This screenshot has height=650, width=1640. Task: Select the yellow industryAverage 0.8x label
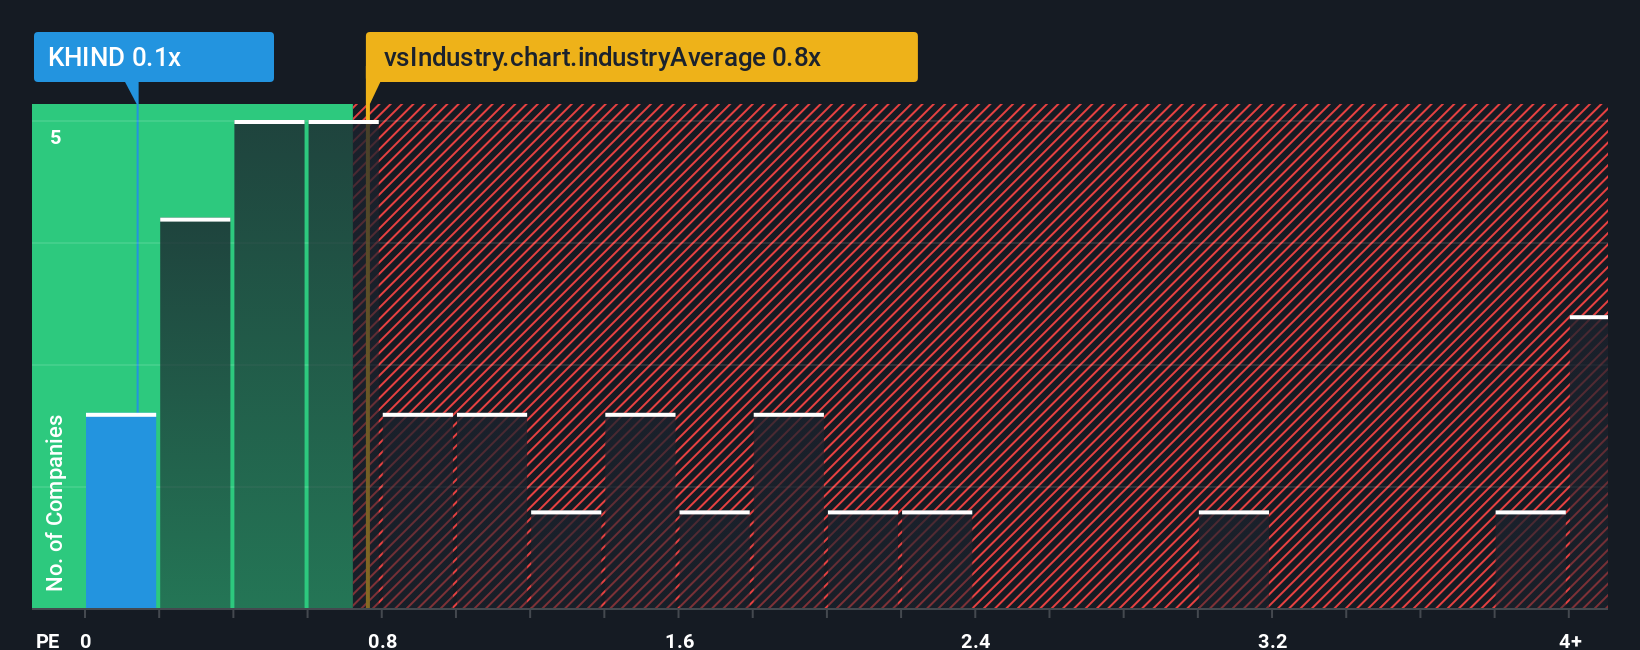pyautogui.click(x=641, y=57)
